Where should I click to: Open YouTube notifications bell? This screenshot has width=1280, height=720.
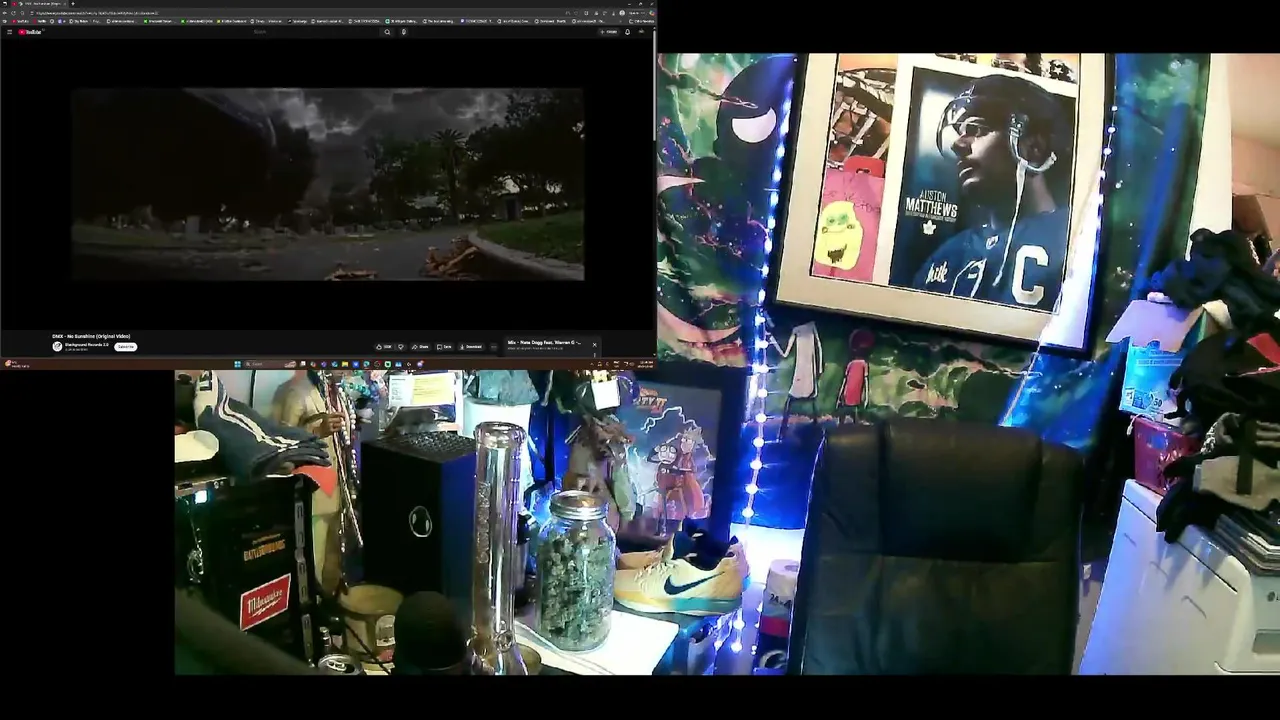[x=627, y=32]
